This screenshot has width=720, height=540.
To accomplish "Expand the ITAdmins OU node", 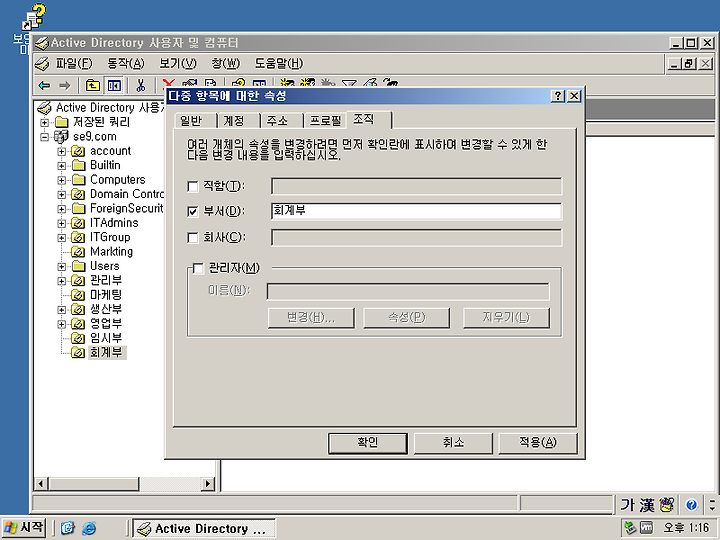I will point(62,223).
